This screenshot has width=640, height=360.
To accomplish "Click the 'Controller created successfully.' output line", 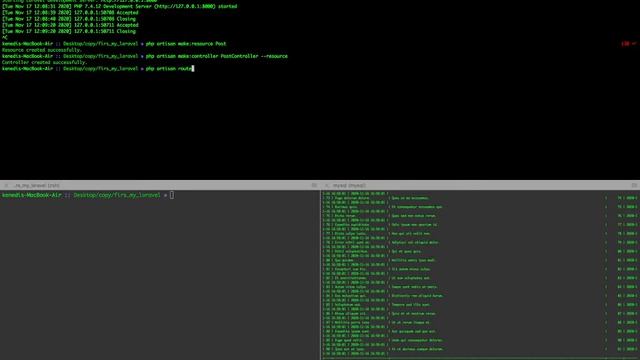I will 44,62.
